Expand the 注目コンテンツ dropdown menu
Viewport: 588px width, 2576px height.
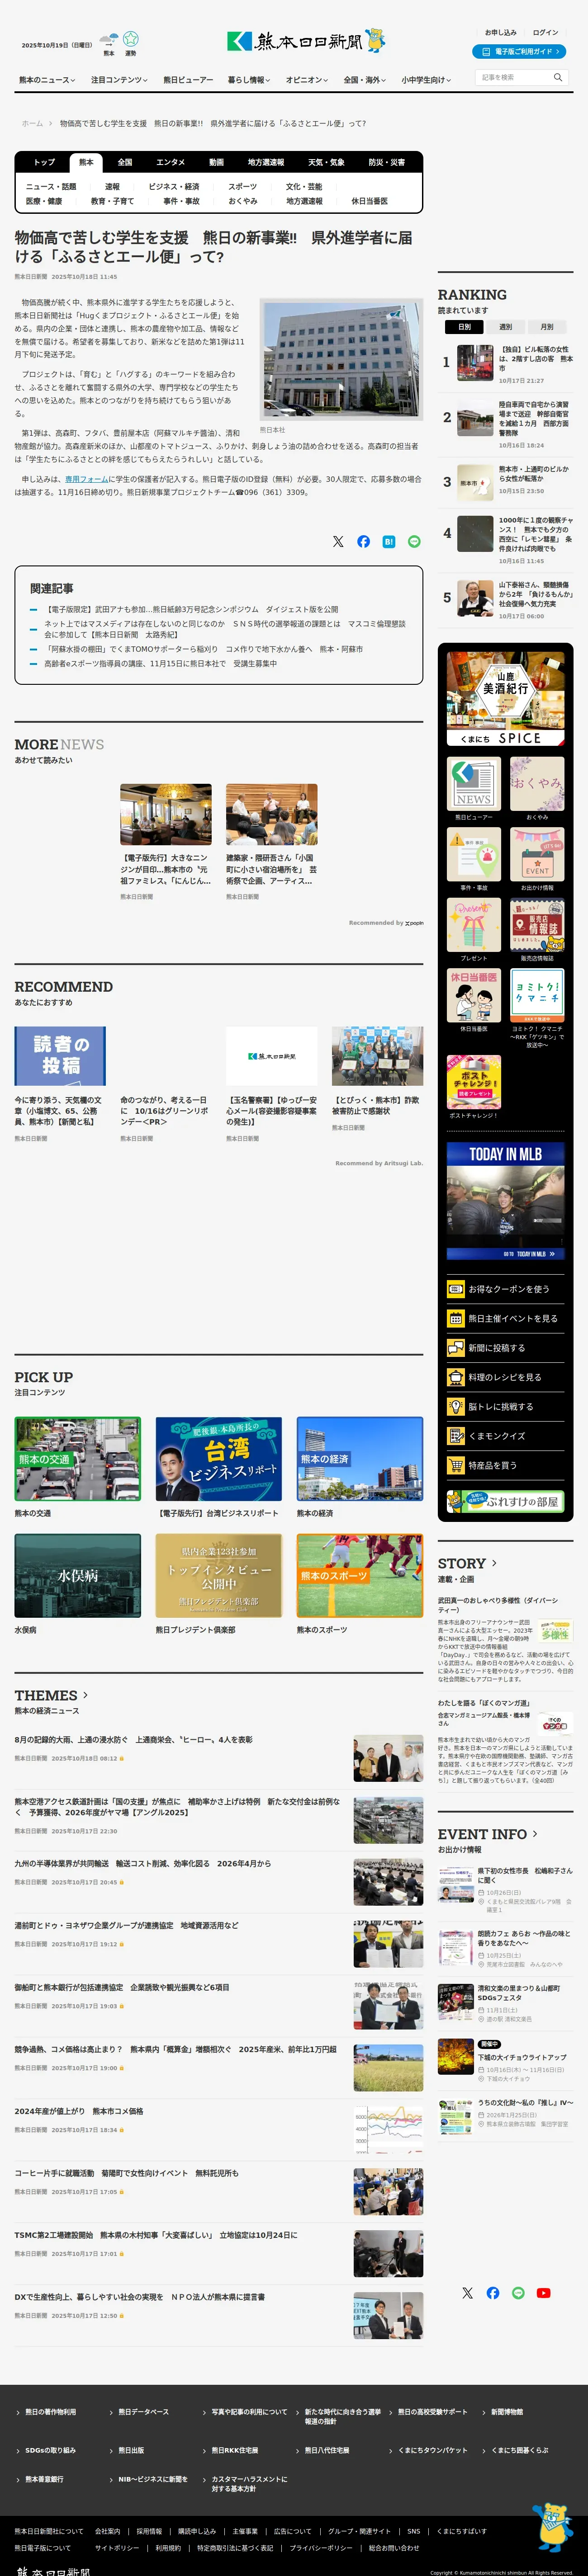[119, 80]
